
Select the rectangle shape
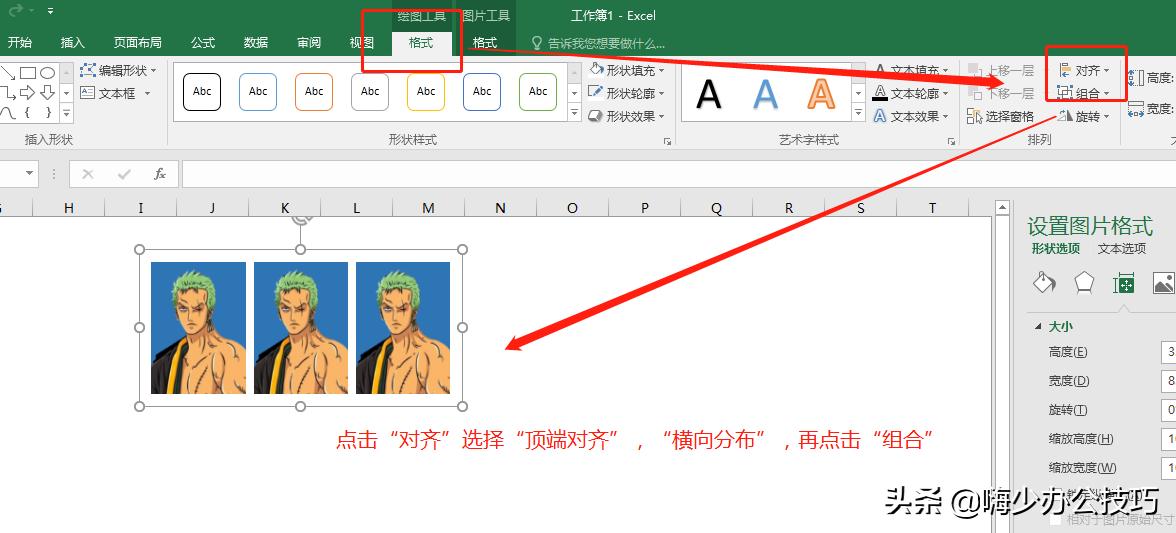coord(28,73)
